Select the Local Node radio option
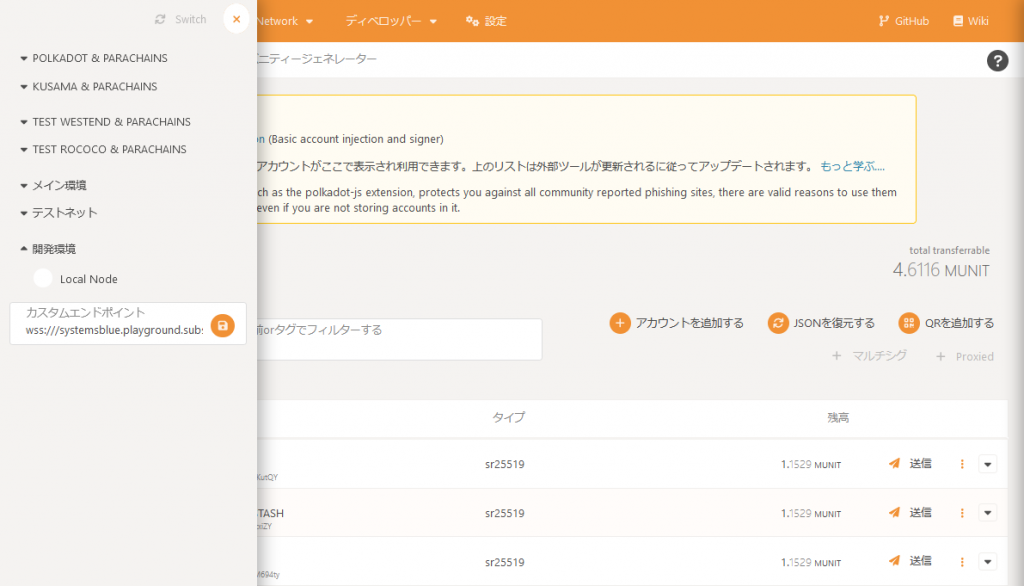This screenshot has height=586, width=1024. (43, 279)
